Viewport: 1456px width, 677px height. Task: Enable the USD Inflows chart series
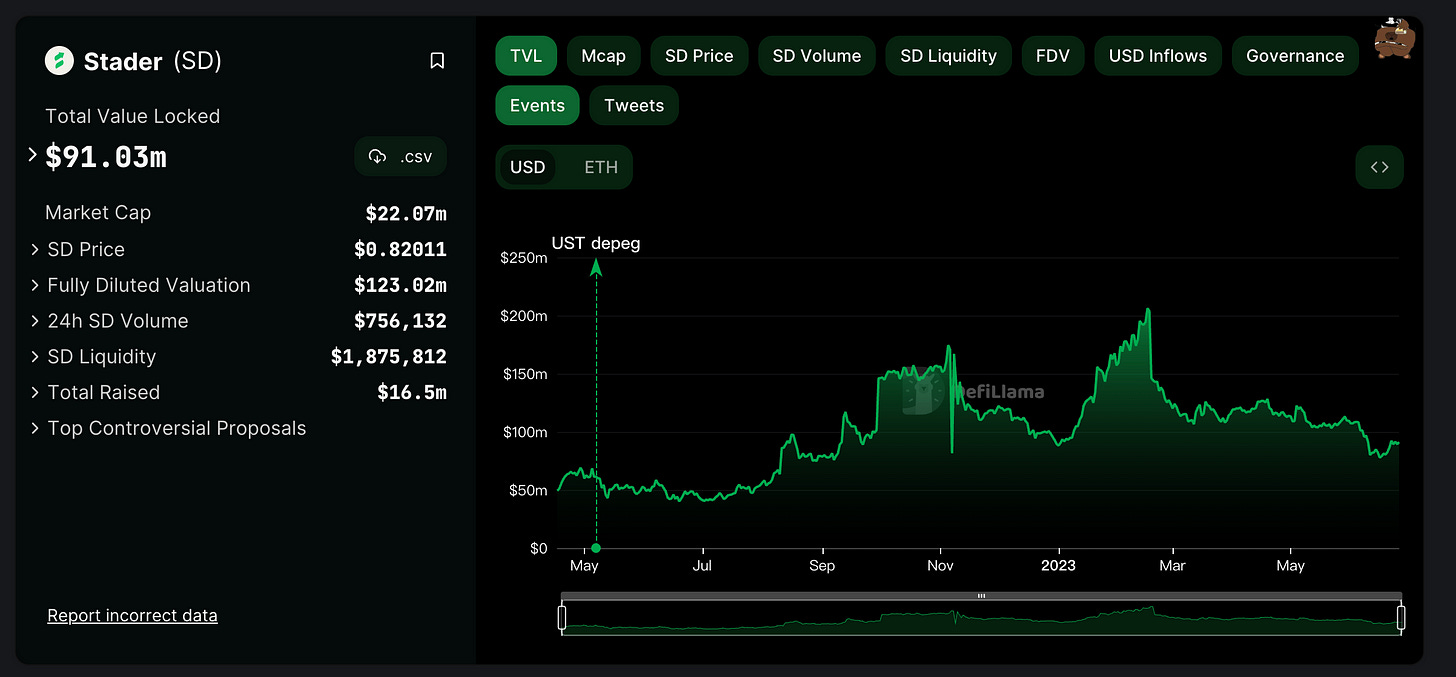click(1158, 56)
